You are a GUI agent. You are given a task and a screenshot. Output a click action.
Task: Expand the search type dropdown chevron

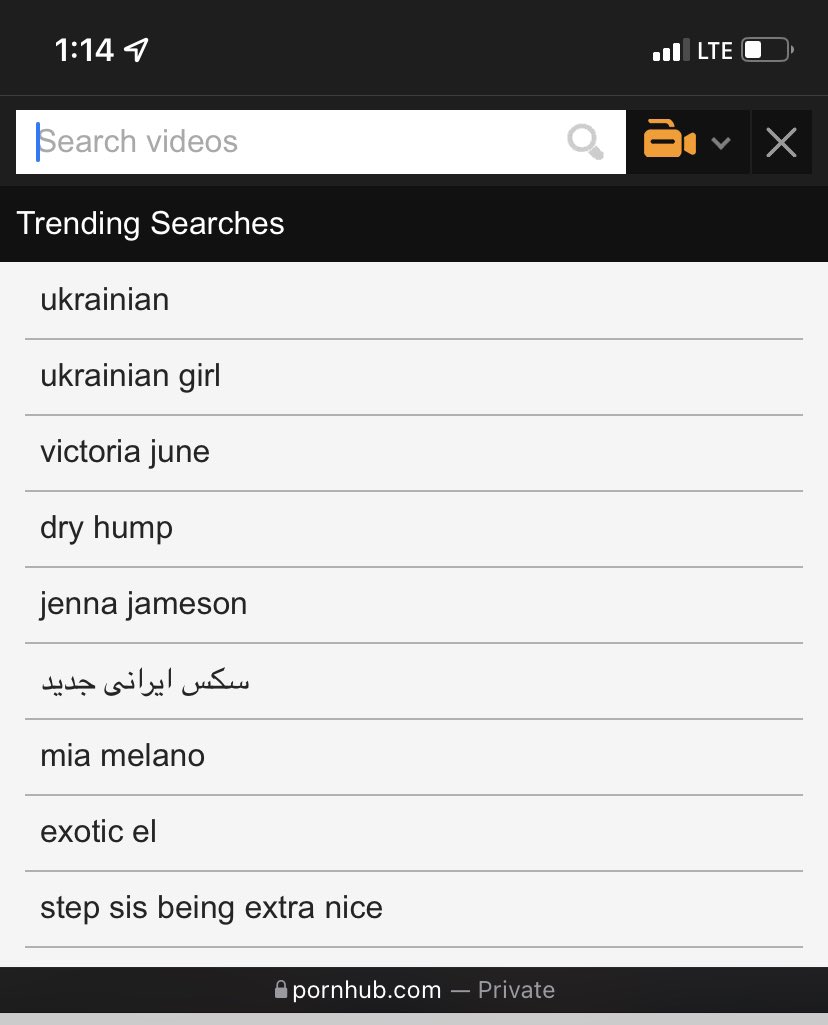(720, 143)
